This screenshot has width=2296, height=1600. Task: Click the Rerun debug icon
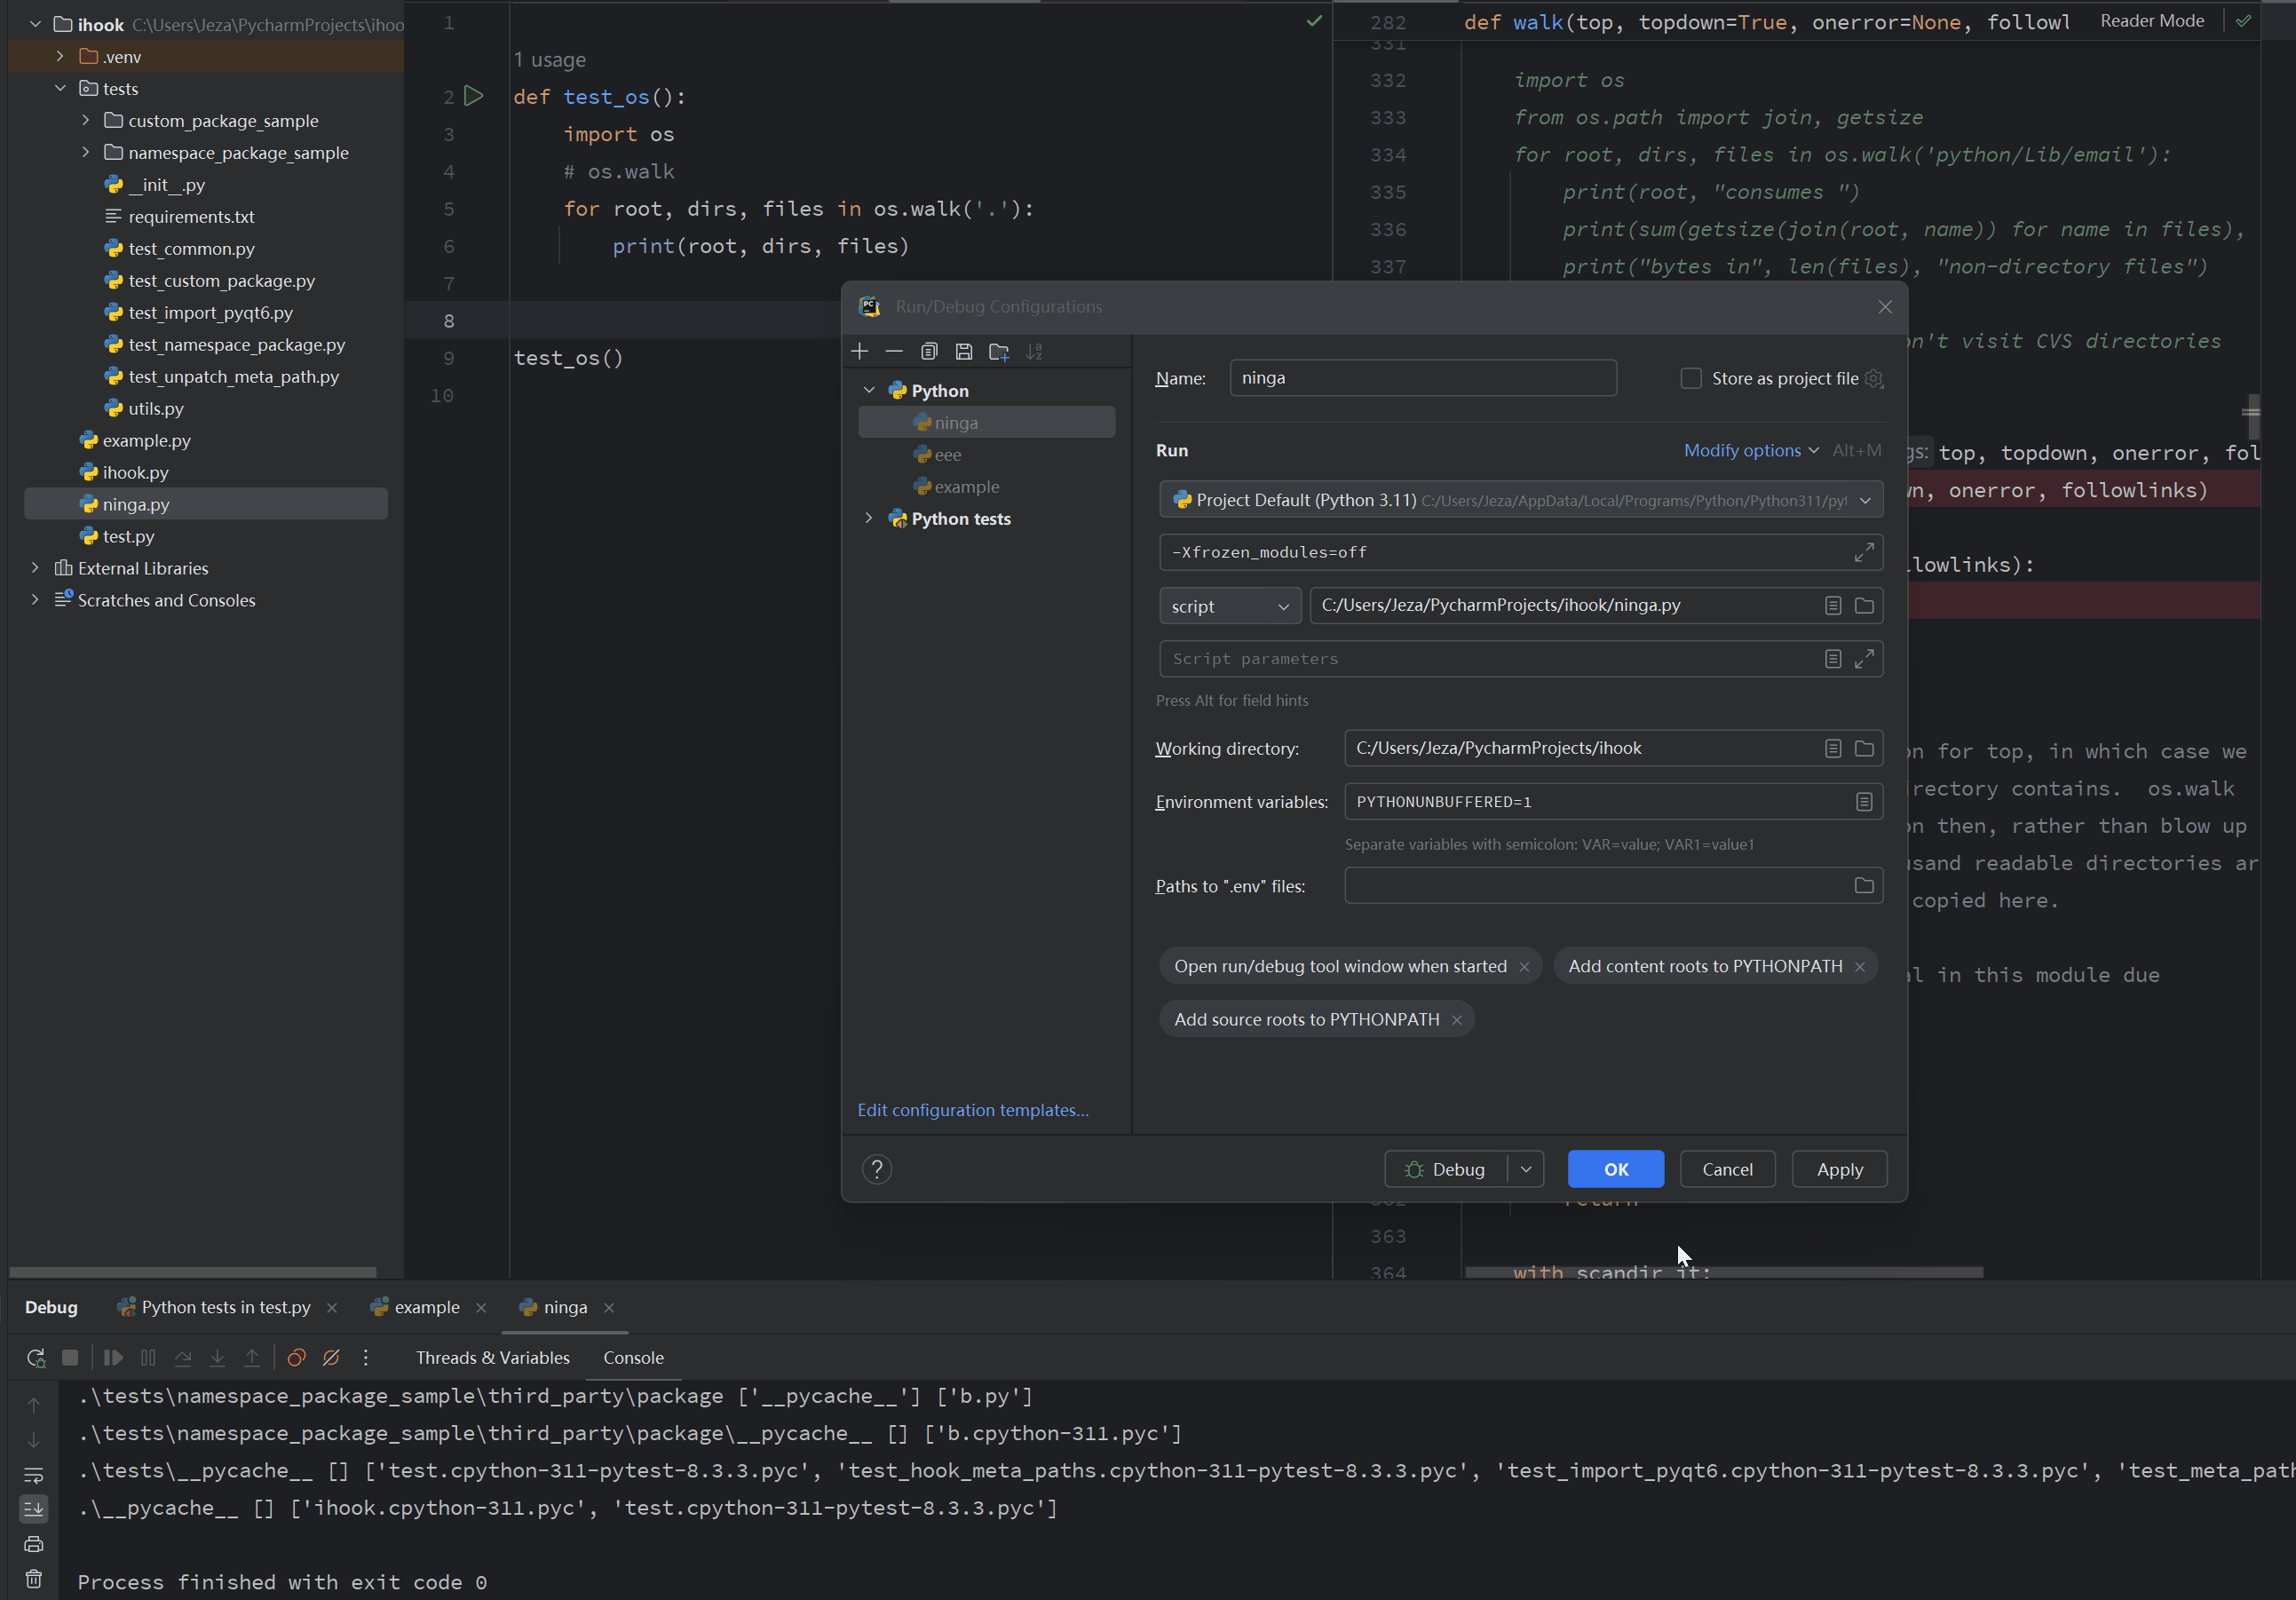point(36,1358)
